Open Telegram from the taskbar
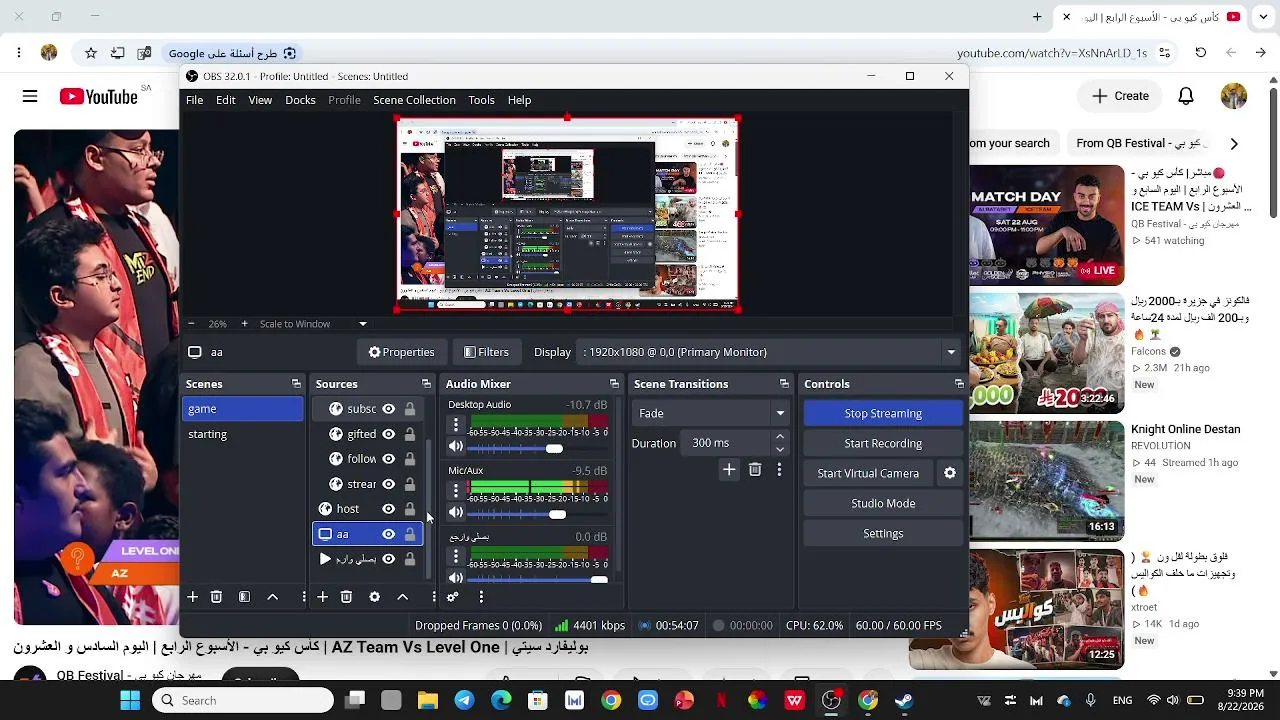This screenshot has height=720, width=1280. 464,700
